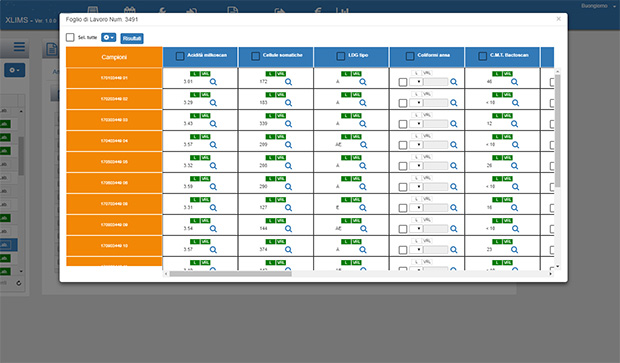Open magnifier next to acidità value 3.54
Image resolution: width=620 pixels, height=363 pixels.
[x=213, y=229]
